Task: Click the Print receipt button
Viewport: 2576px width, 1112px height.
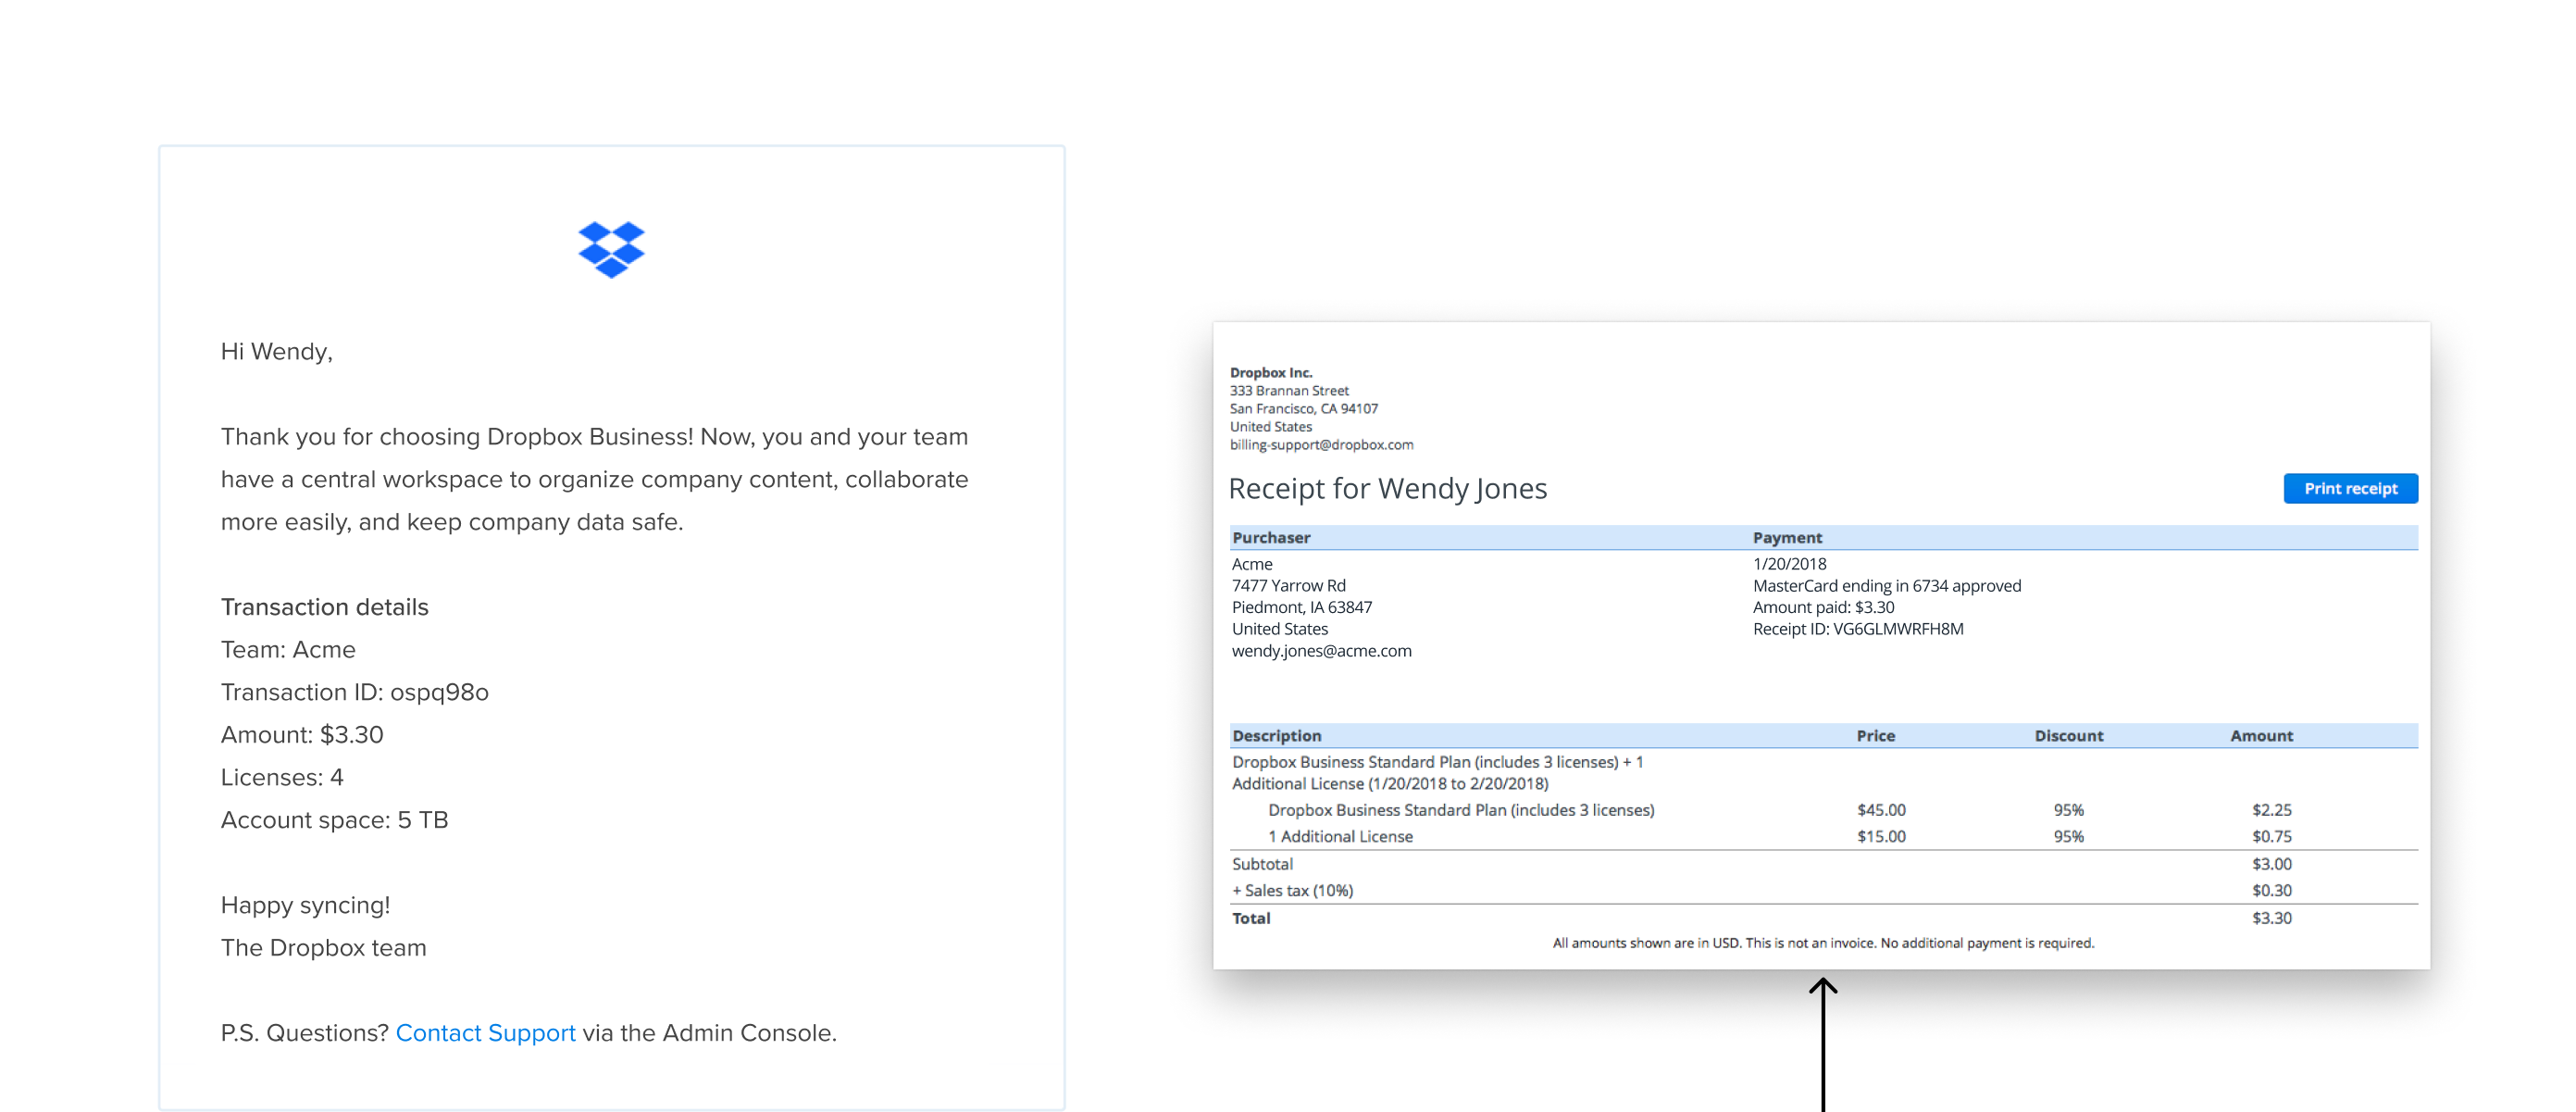Action: 2350,488
